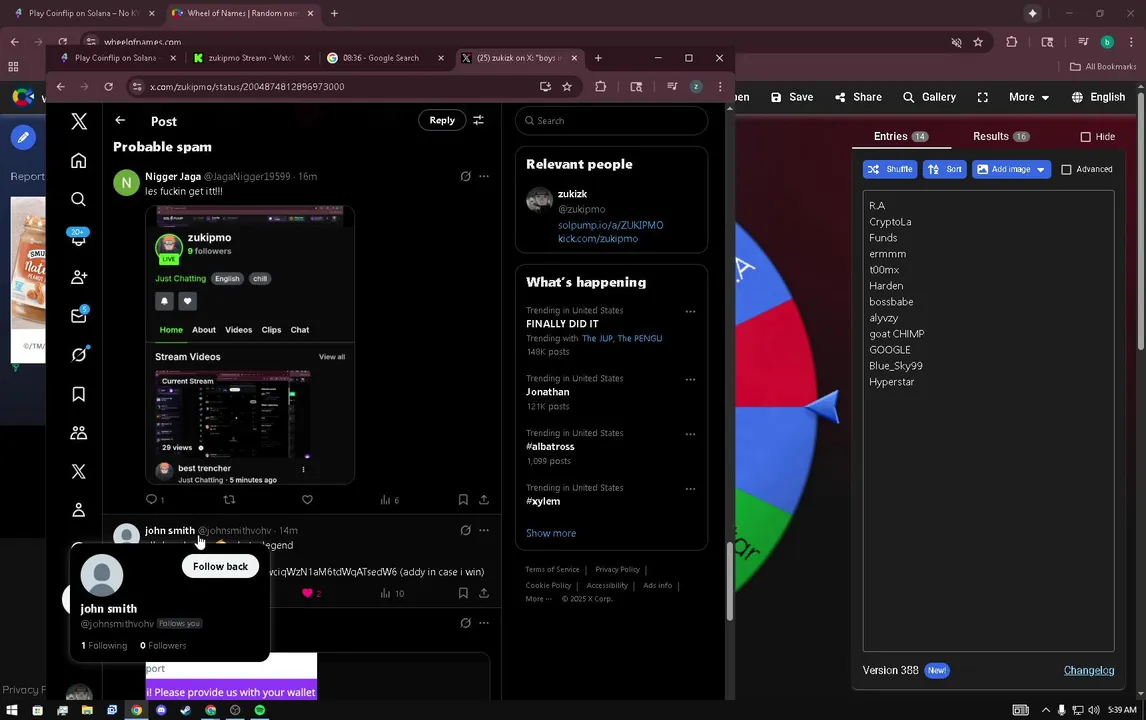
Task: Open Messages envelope in X sidebar
Action: [78, 315]
